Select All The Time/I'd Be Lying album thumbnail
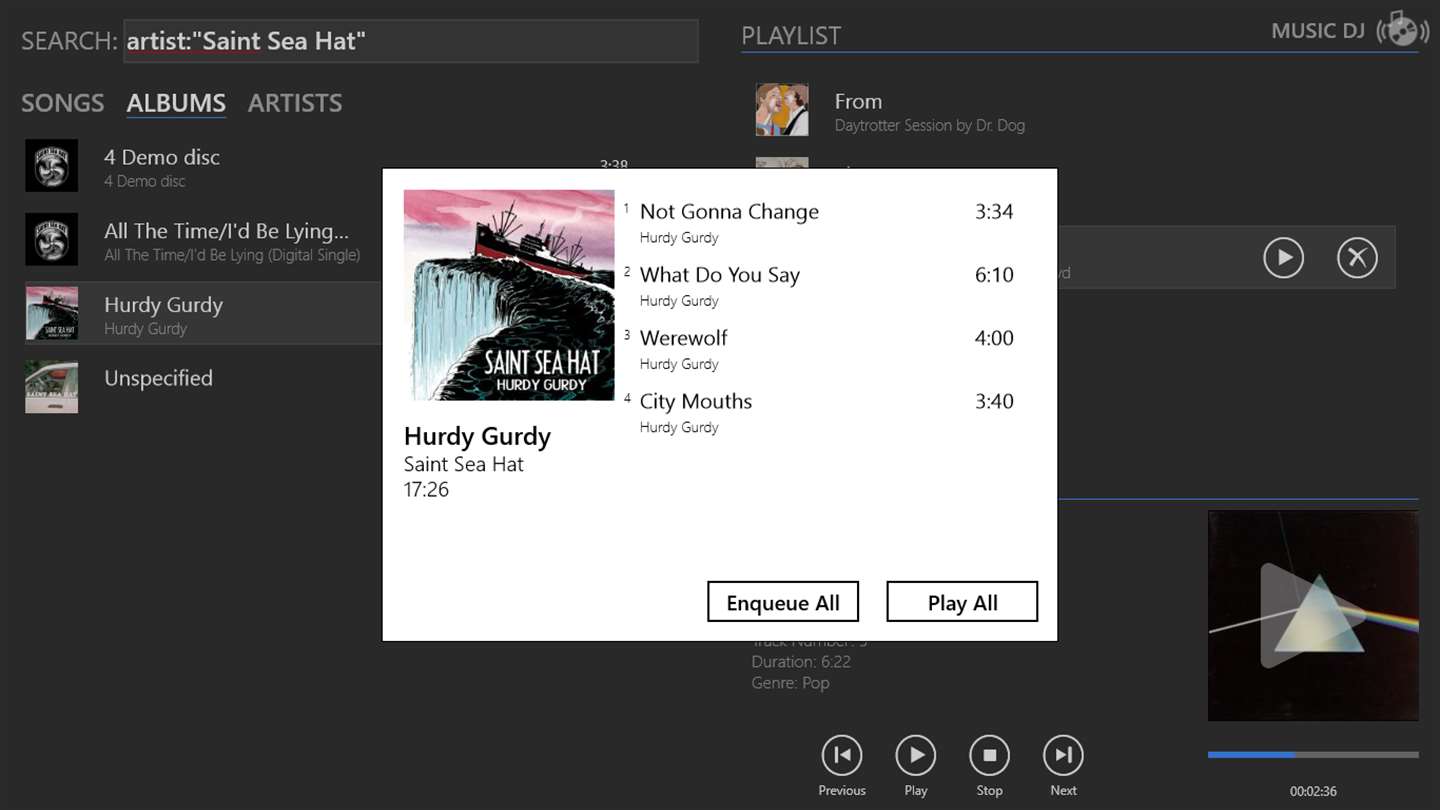This screenshot has height=810, width=1440. (51, 239)
